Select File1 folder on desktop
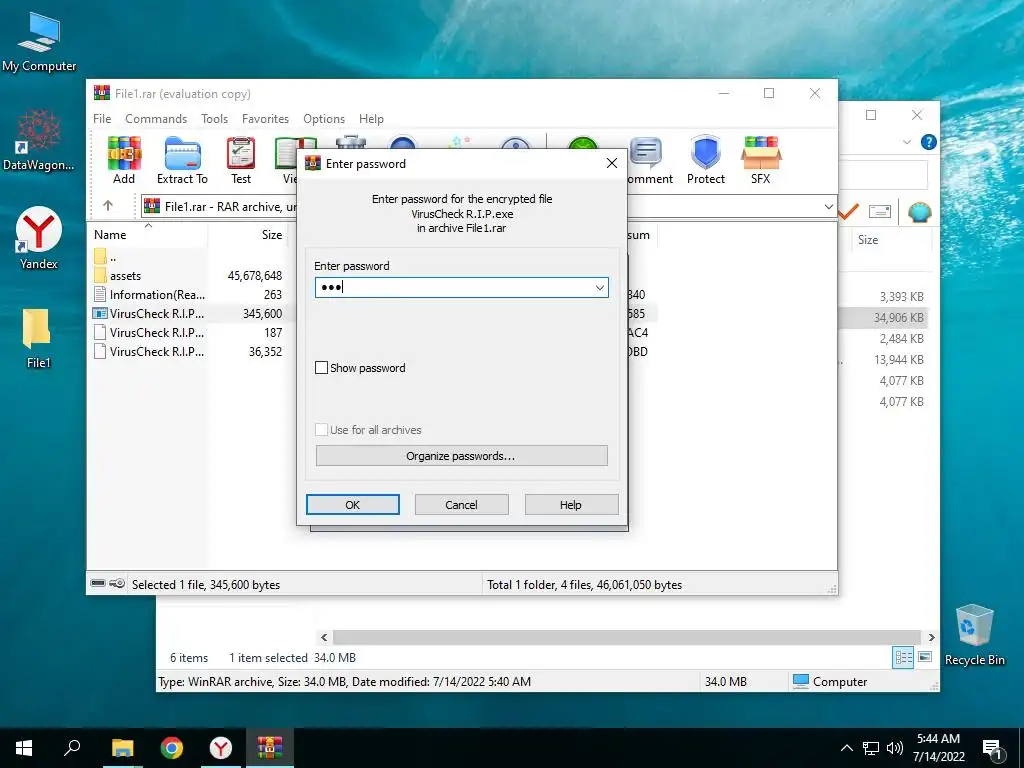The width and height of the screenshot is (1024, 768). click(x=37, y=338)
